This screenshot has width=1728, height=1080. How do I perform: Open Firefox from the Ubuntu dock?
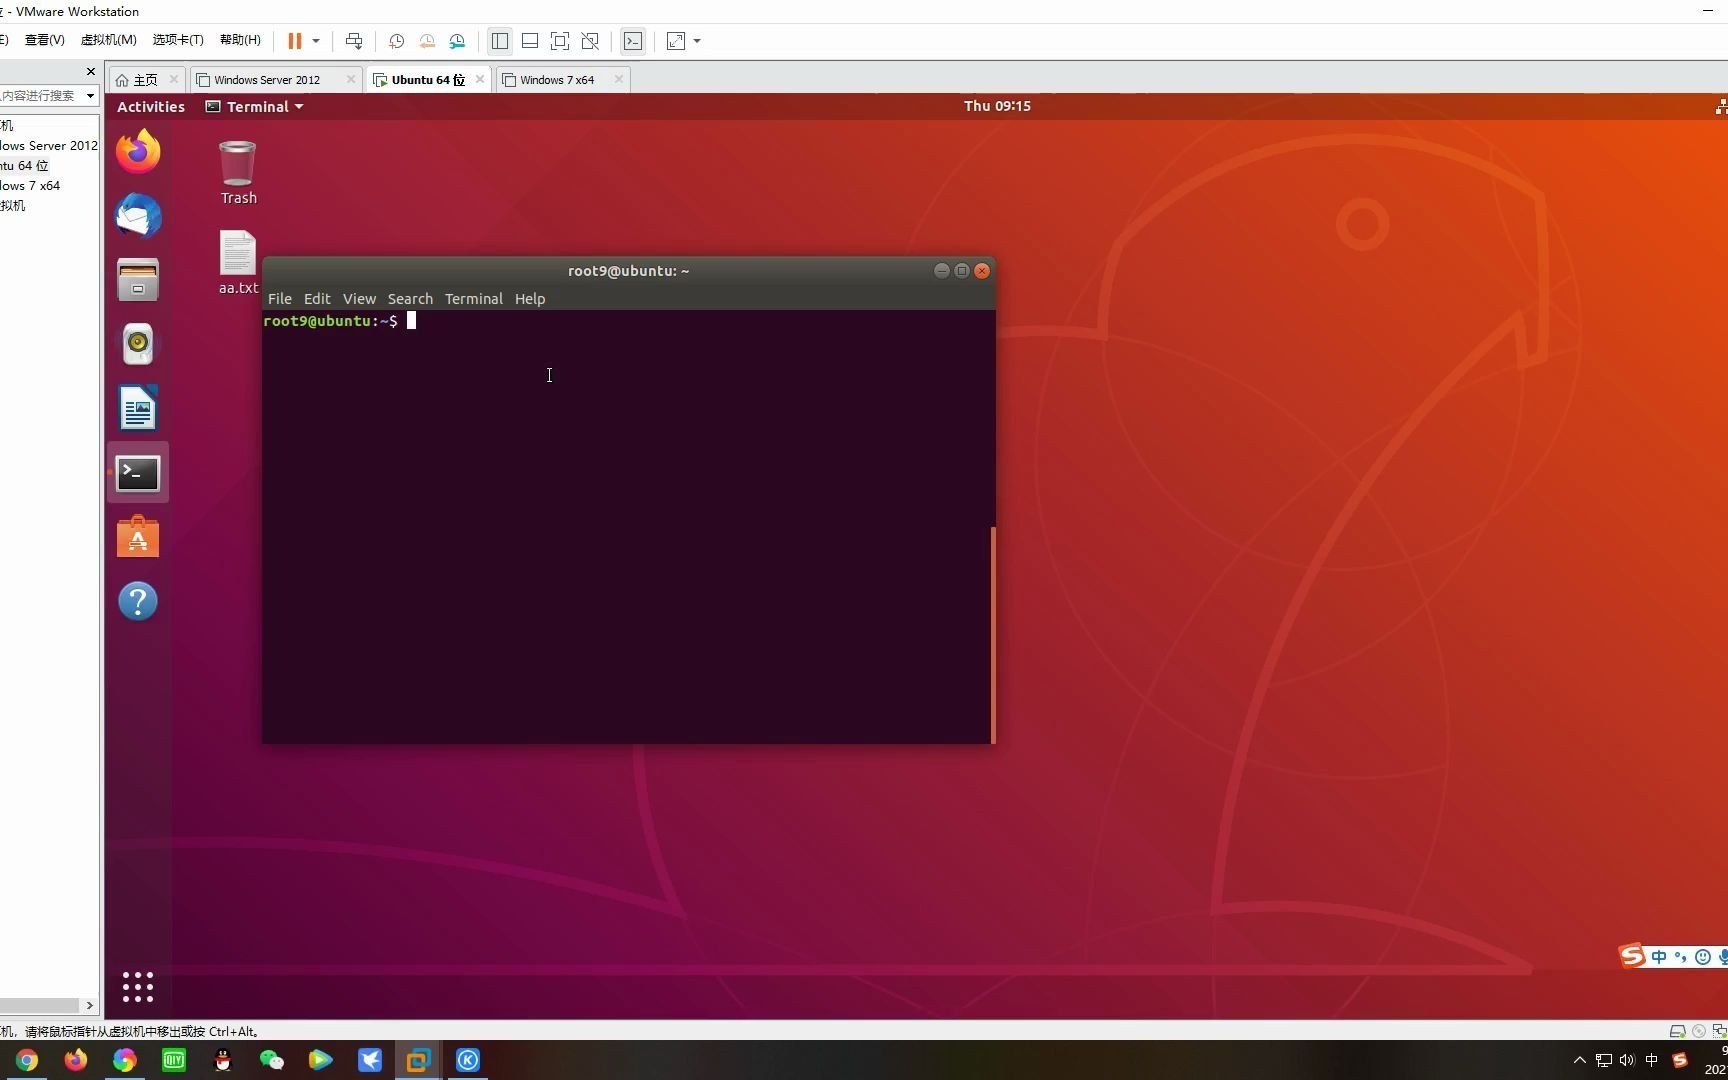[137, 151]
